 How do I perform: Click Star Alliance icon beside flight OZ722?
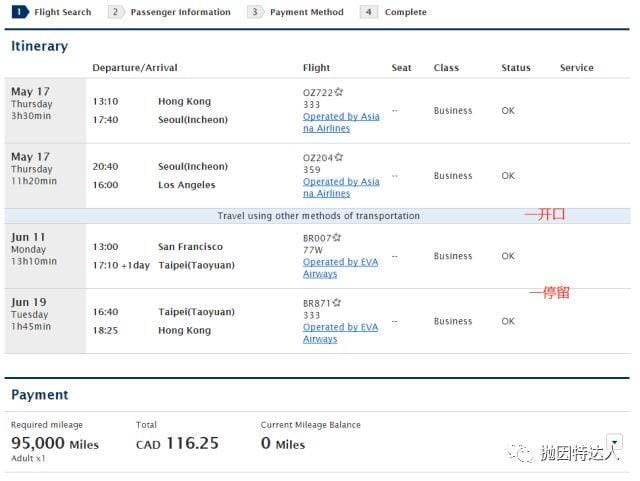point(339,91)
